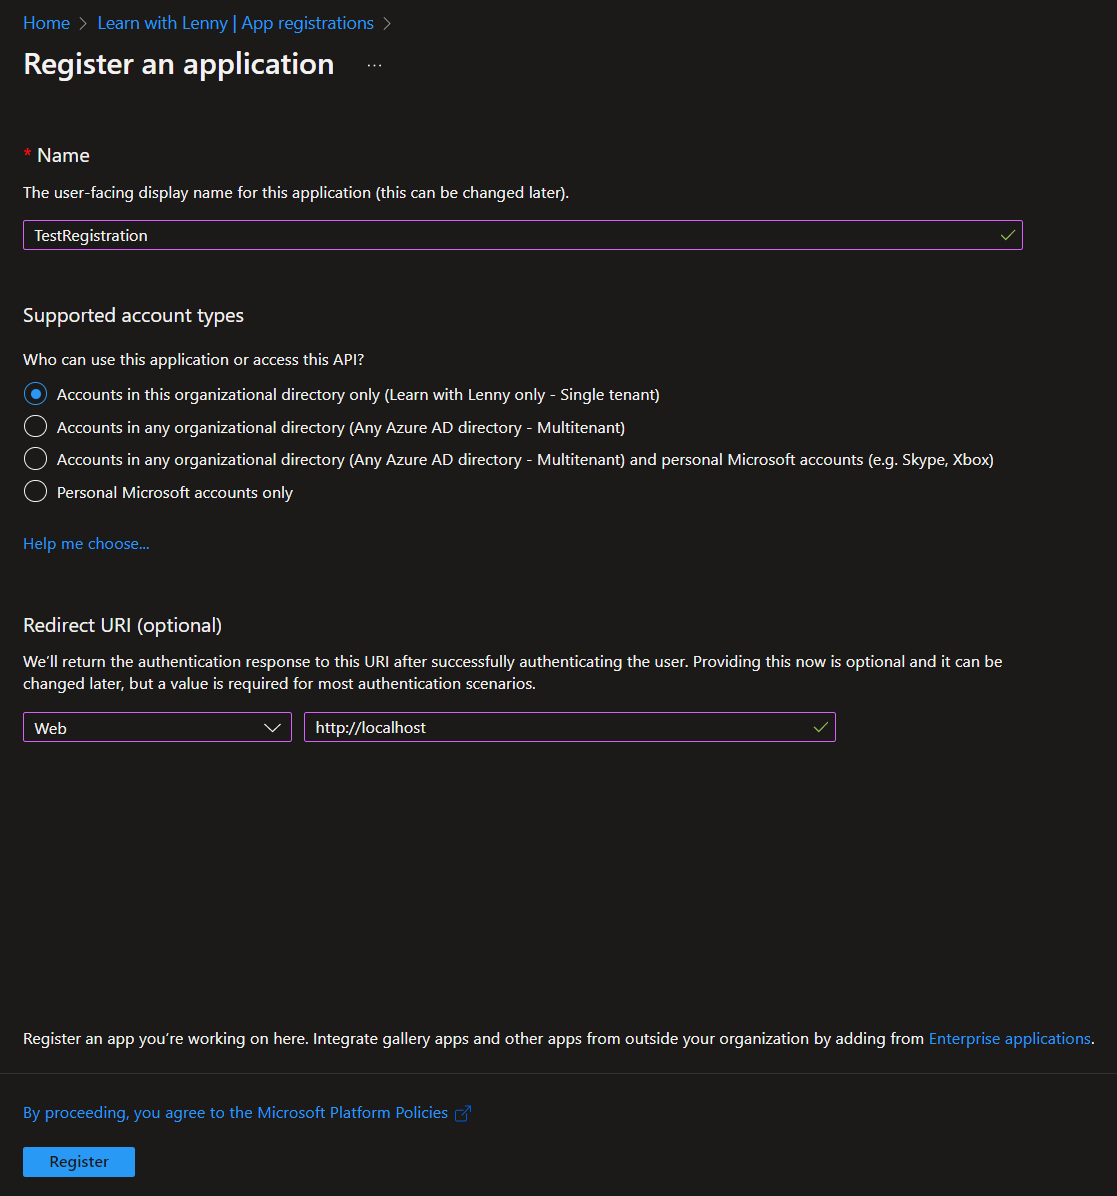Open Learn with Lenny App registrations breadcrumb
1117x1196 pixels.
point(236,22)
